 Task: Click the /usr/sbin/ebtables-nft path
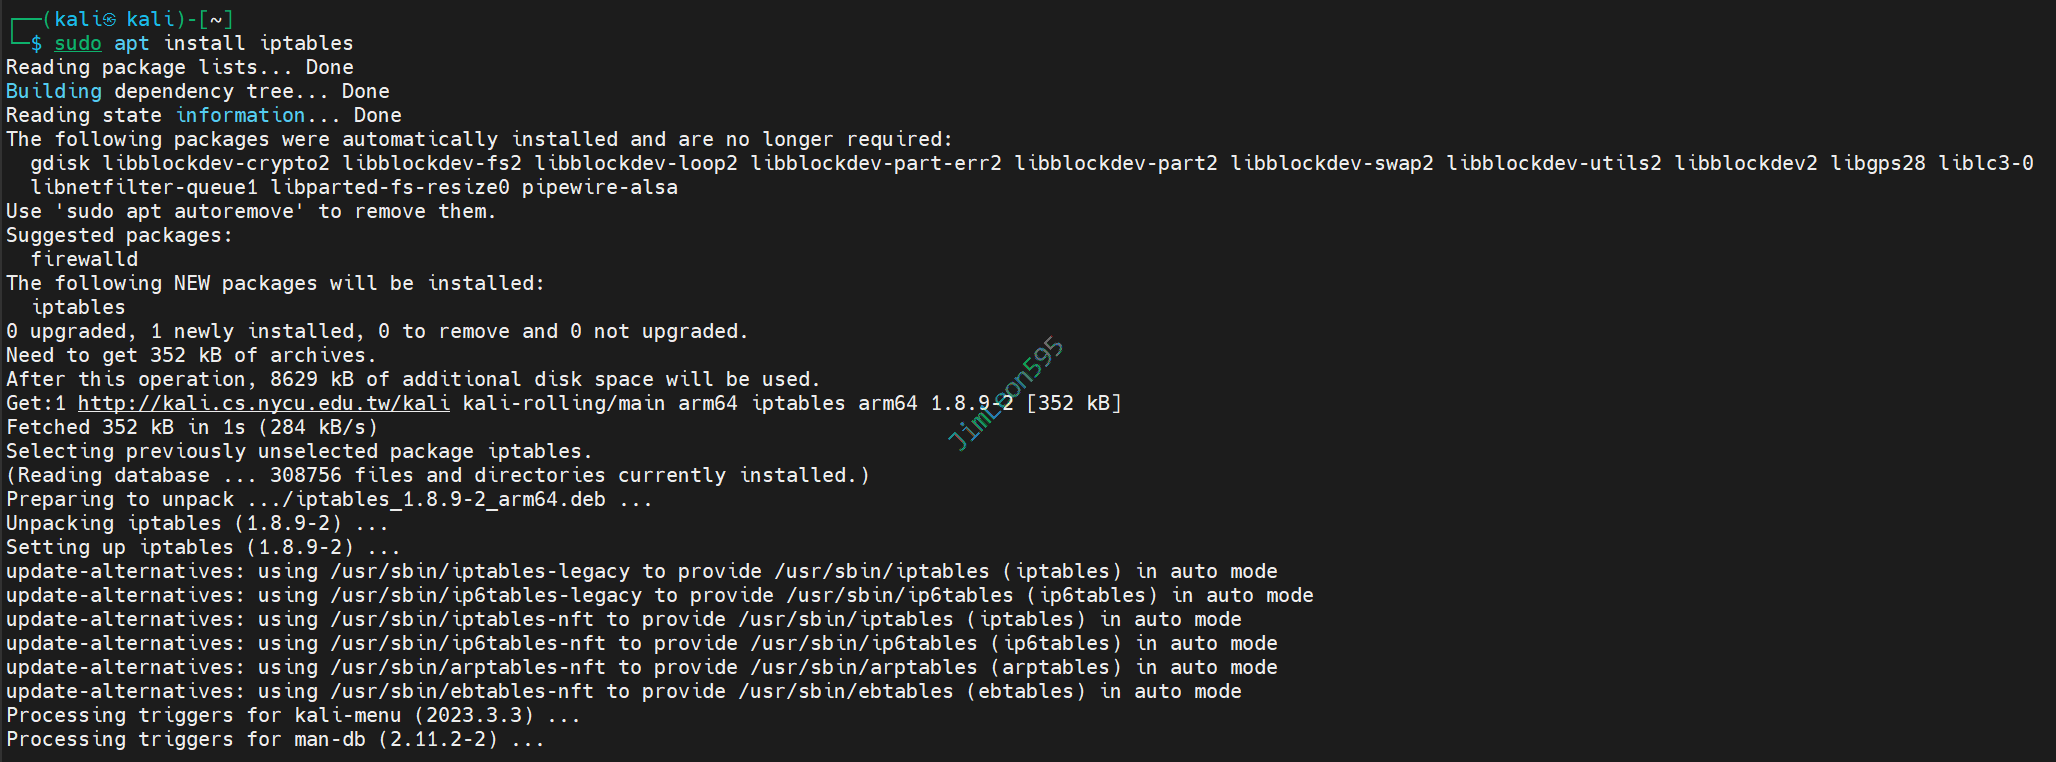coord(462,691)
